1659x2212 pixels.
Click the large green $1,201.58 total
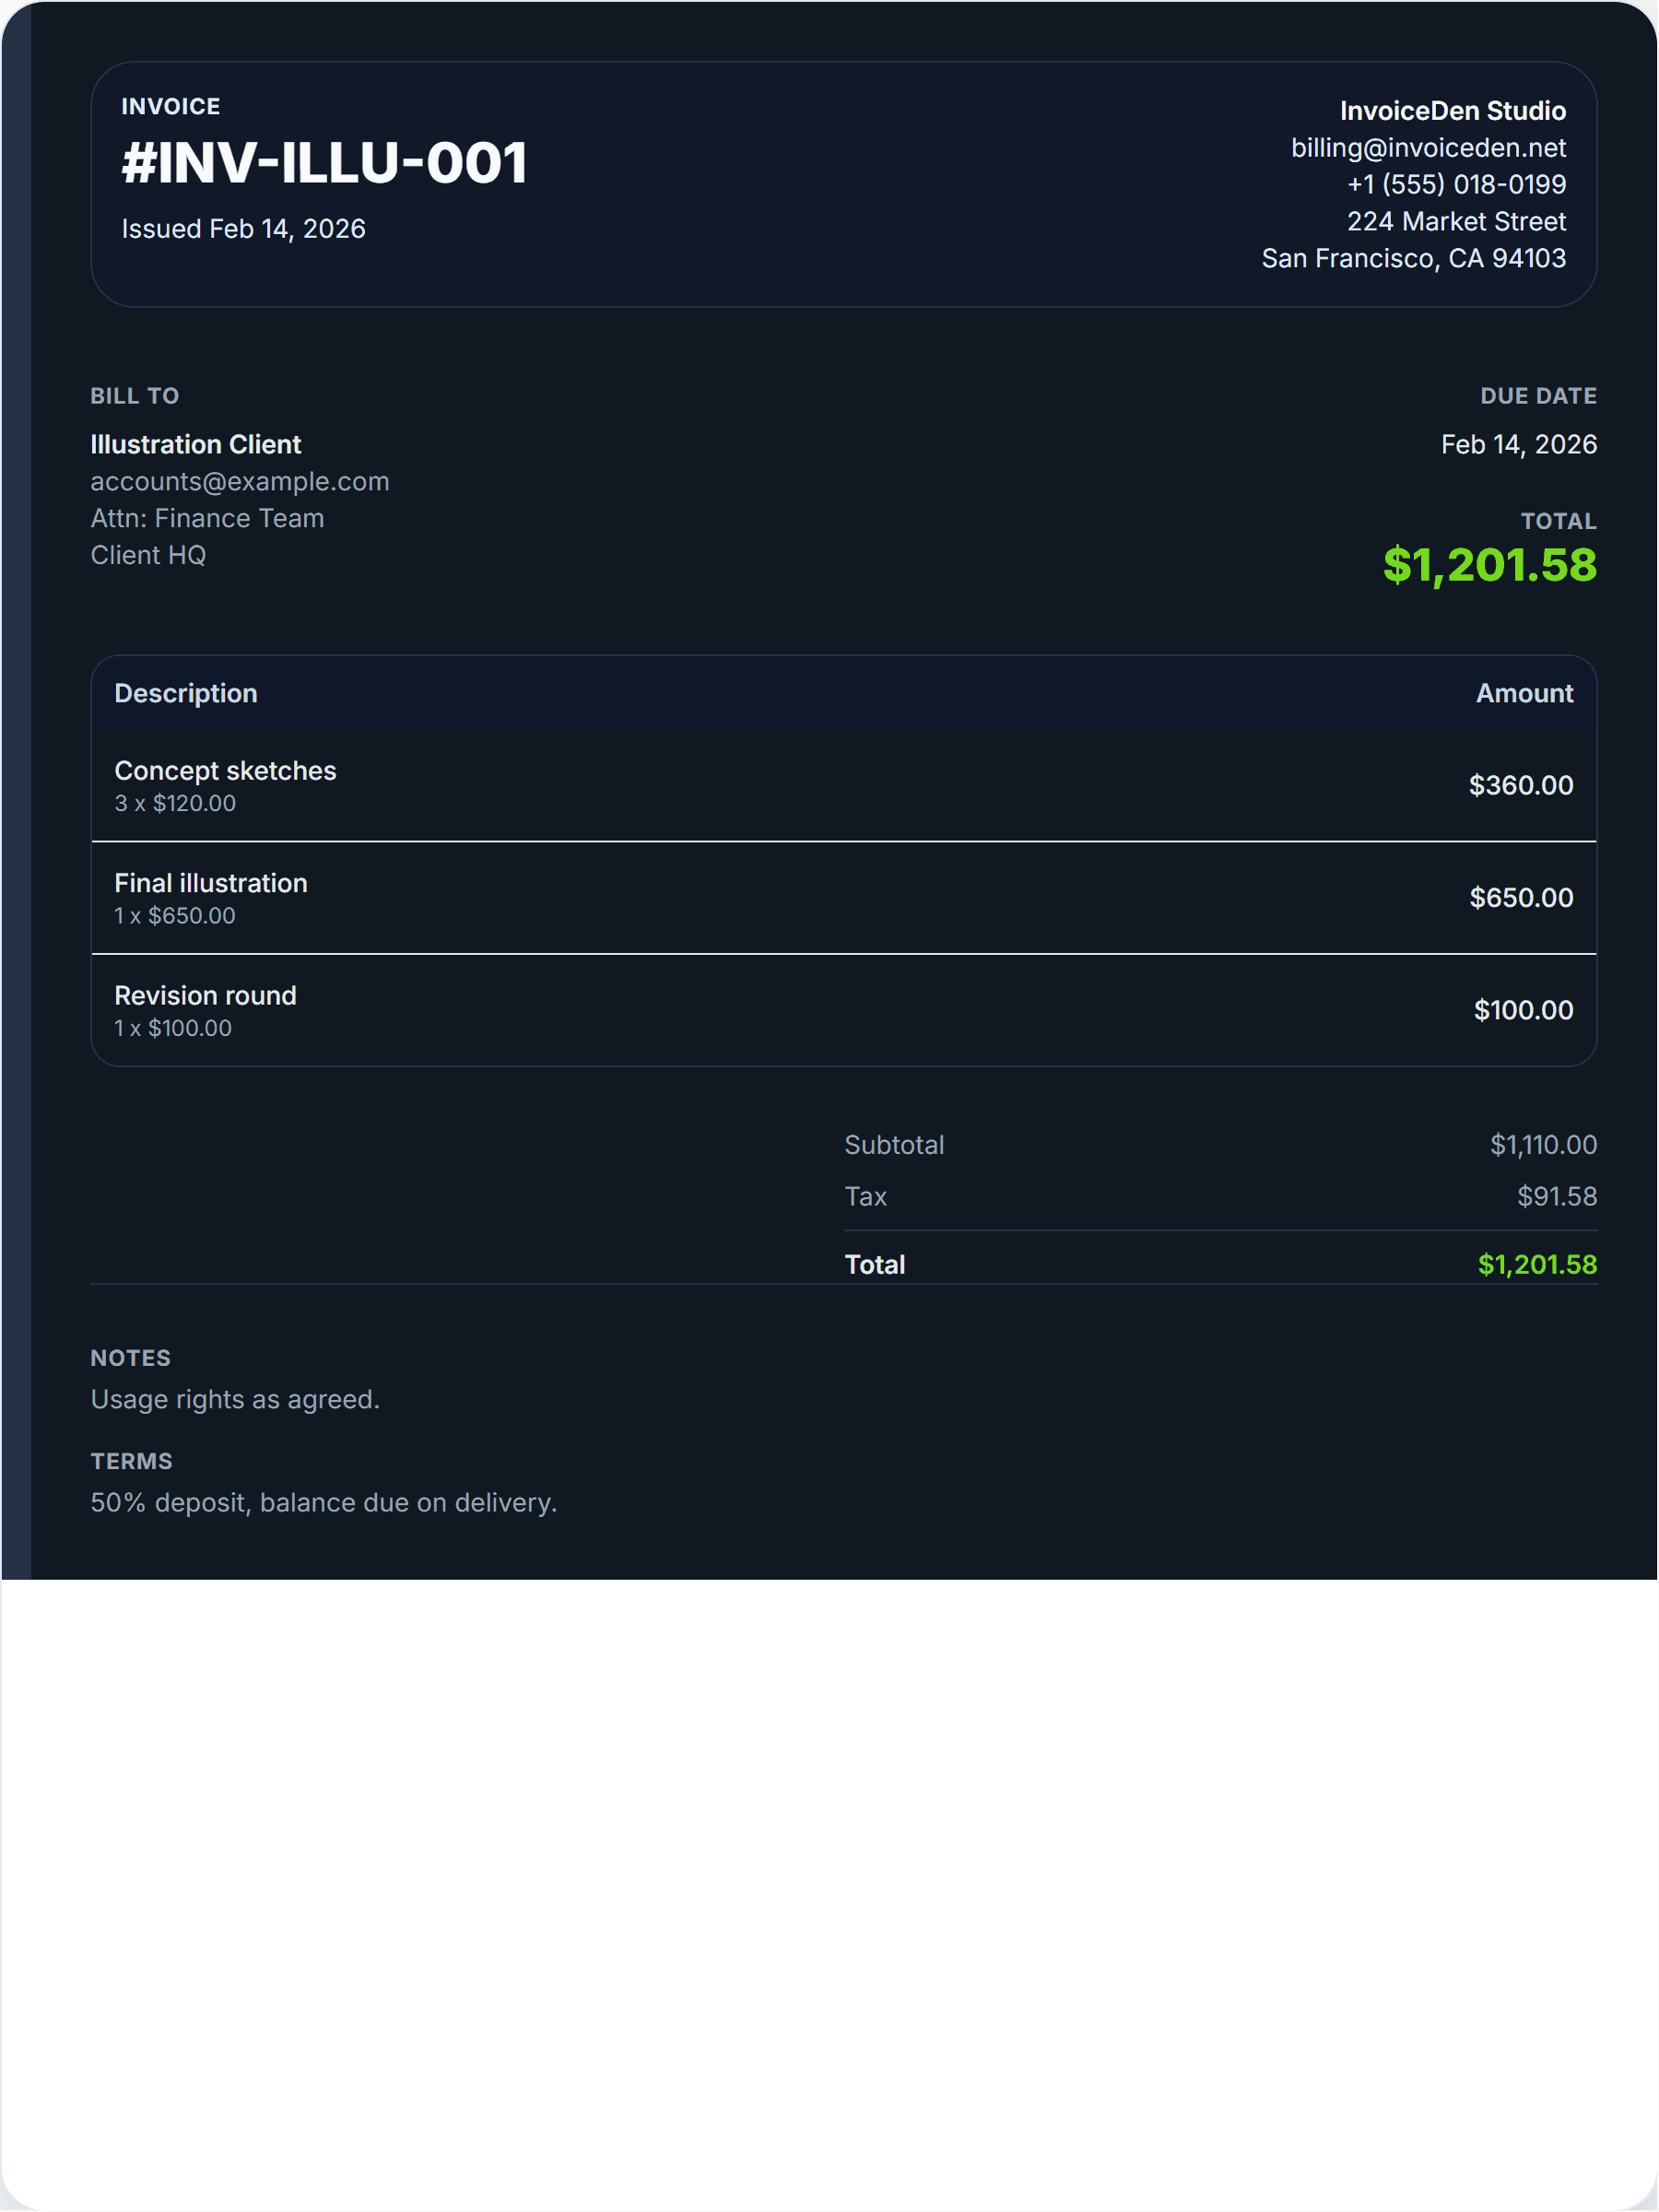(x=1488, y=565)
